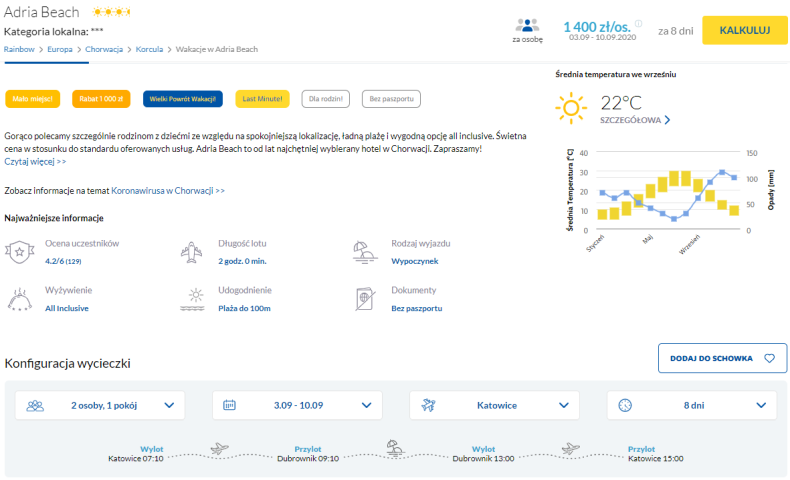Screen dimensions: 790x480
Task: Click the people icon in the persons selector
Action: (x=35, y=405)
